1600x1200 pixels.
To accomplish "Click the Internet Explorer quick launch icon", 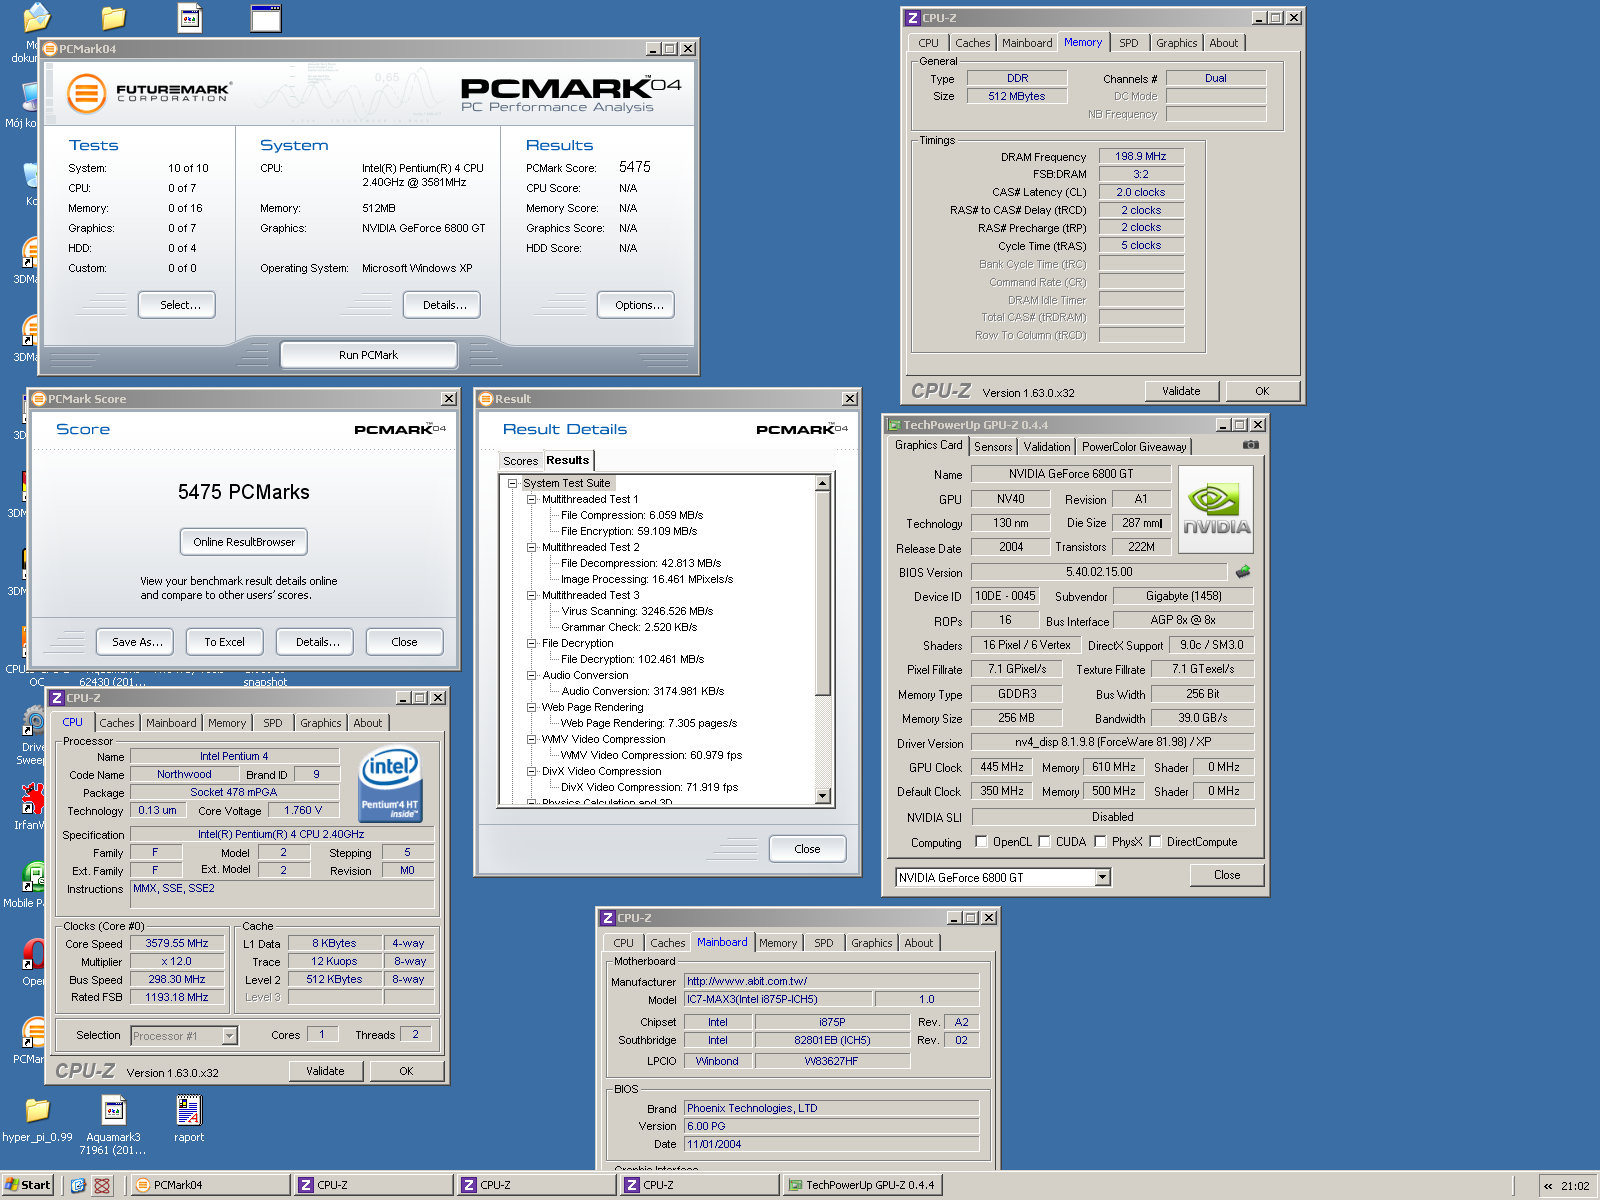I will pos(78,1185).
